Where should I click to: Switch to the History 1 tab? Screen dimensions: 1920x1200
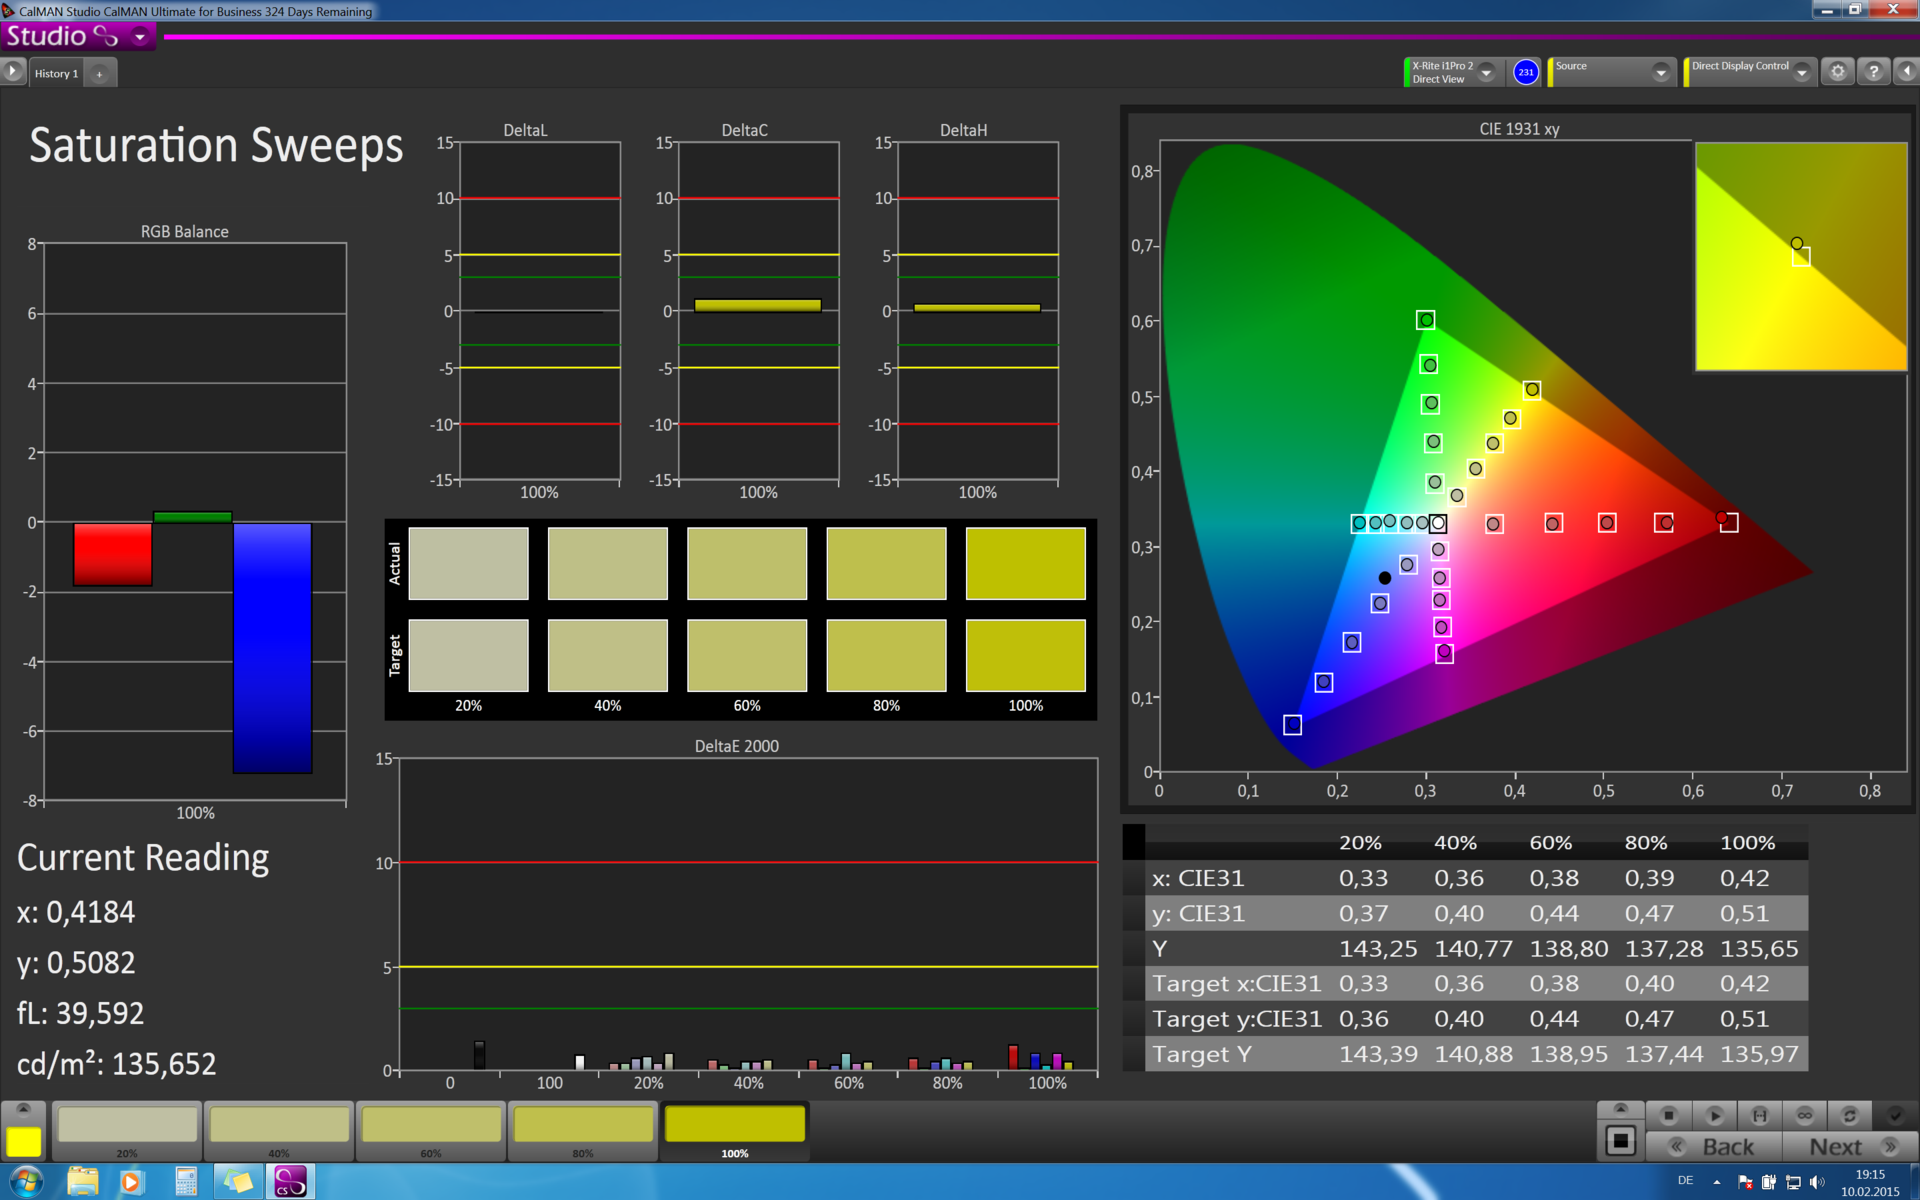[x=56, y=73]
